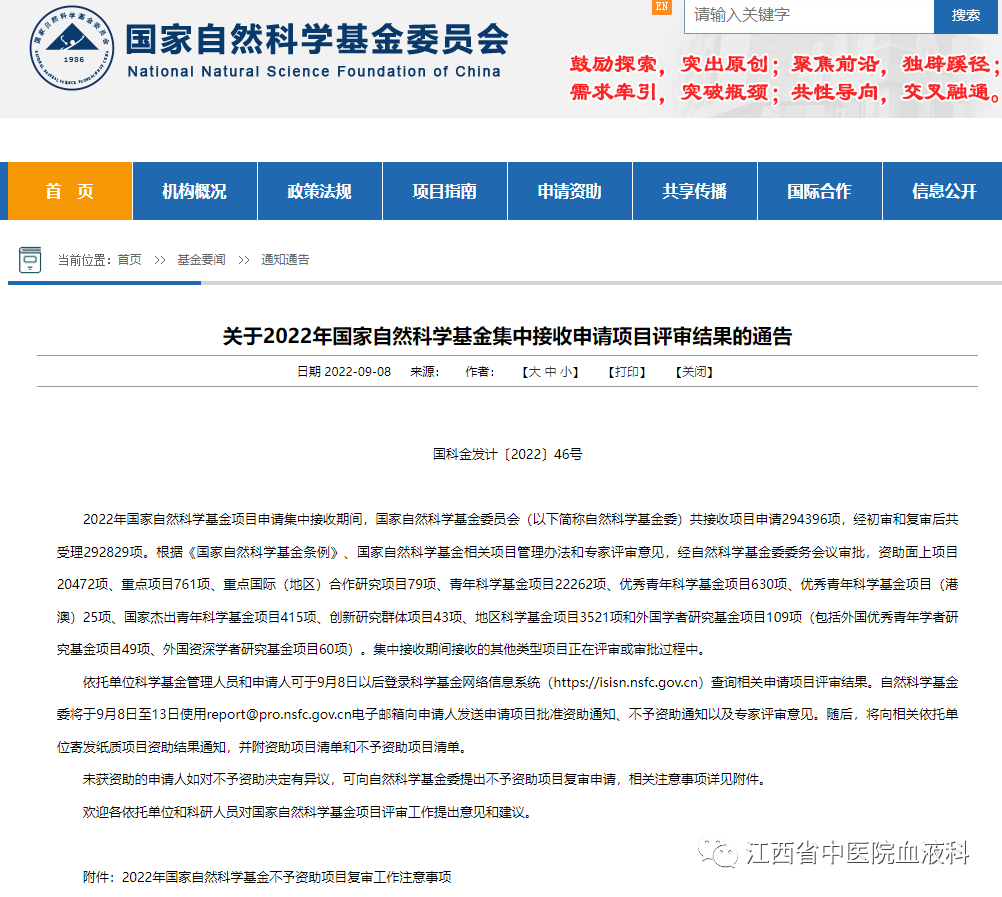The width and height of the screenshot is (1002, 897).
Task: Focus the keyword search input field
Action: point(808,15)
